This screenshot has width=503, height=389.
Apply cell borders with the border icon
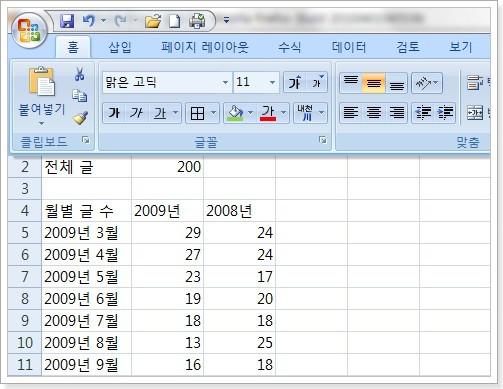coord(197,113)
